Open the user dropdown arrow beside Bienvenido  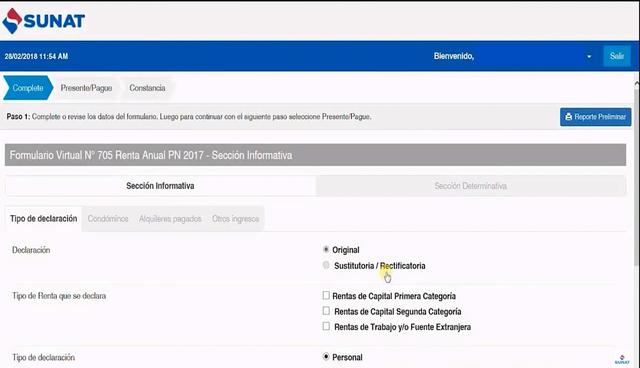pos(589,56)
